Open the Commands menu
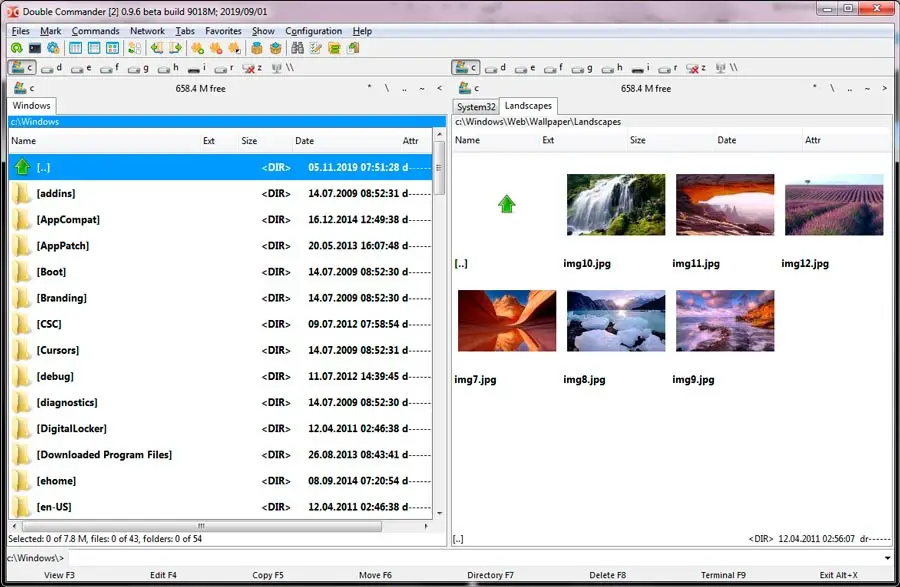 coord(95,31)
